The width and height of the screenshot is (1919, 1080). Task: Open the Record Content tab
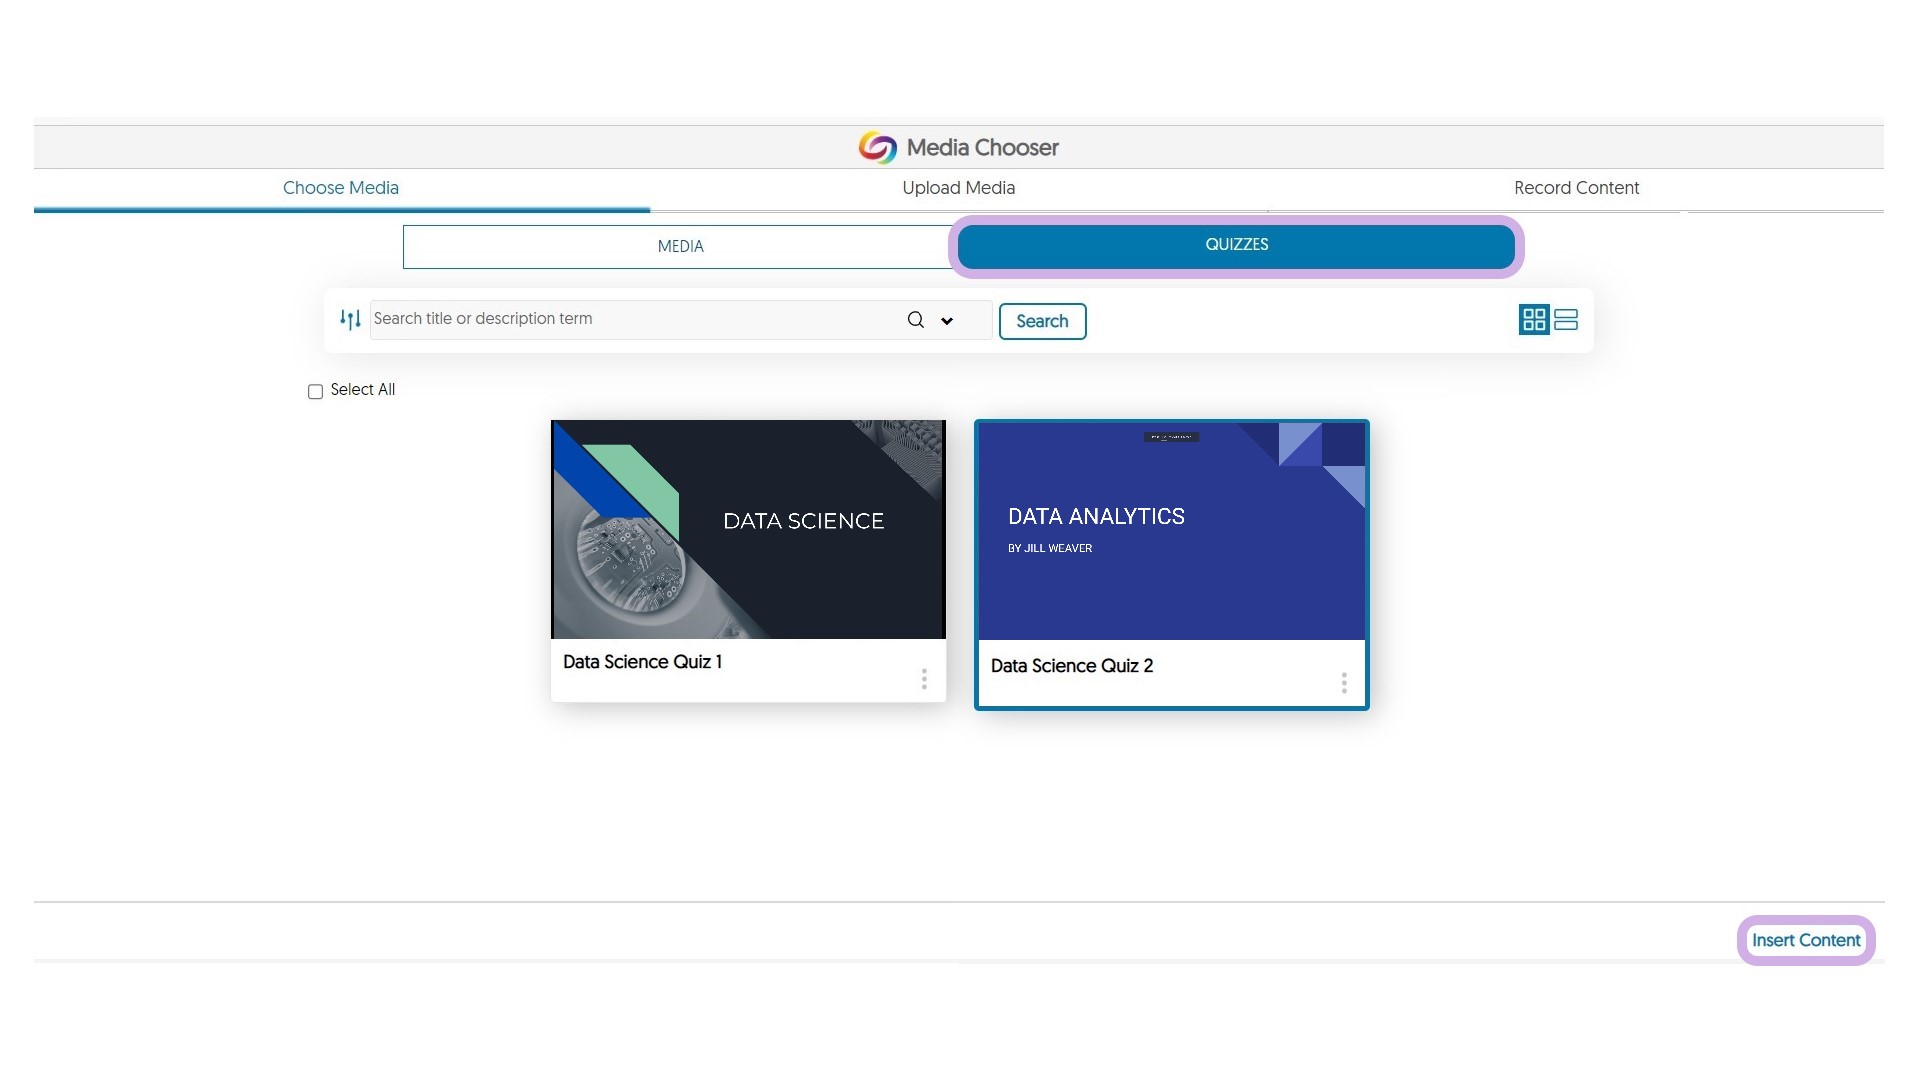[x=1576, y=188]
